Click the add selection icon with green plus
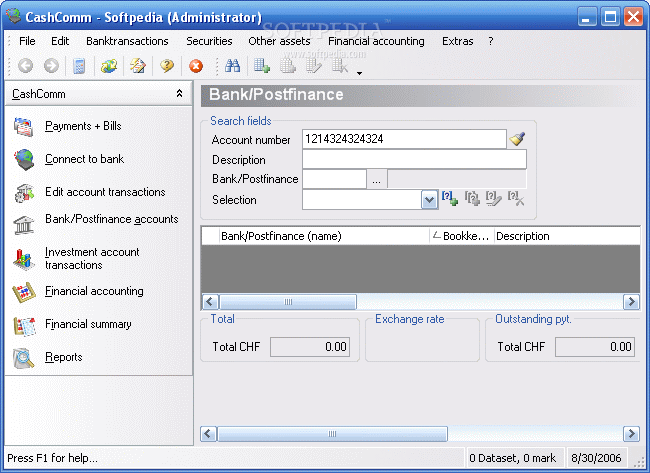 pos(450,198)
